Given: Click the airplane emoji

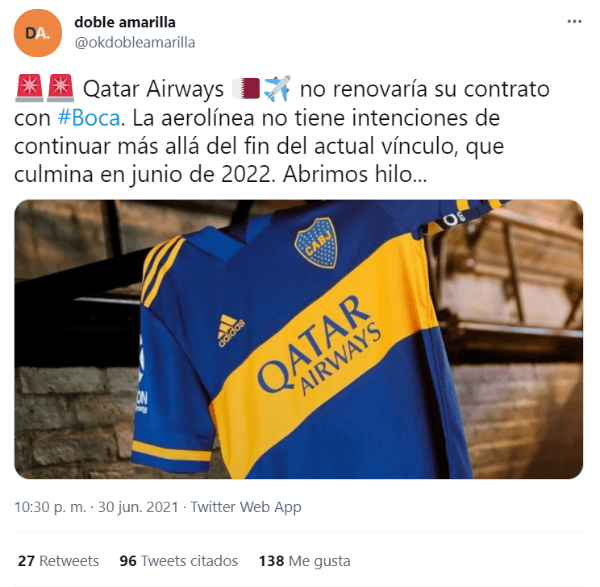Looking at the screenshot, I should click(277, 88).
